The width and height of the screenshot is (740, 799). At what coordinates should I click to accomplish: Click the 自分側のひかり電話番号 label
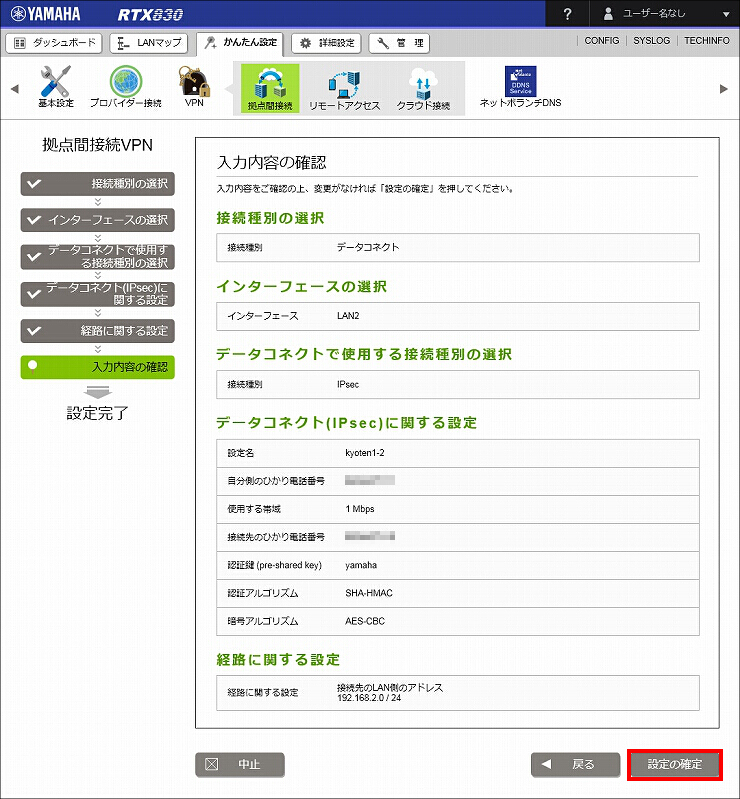(x=276, y=481)
